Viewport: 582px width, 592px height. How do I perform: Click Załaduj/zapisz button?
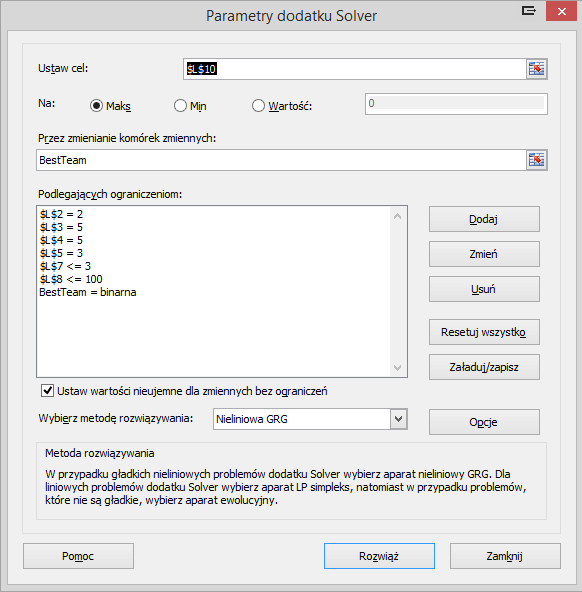[x=484, y=367]
